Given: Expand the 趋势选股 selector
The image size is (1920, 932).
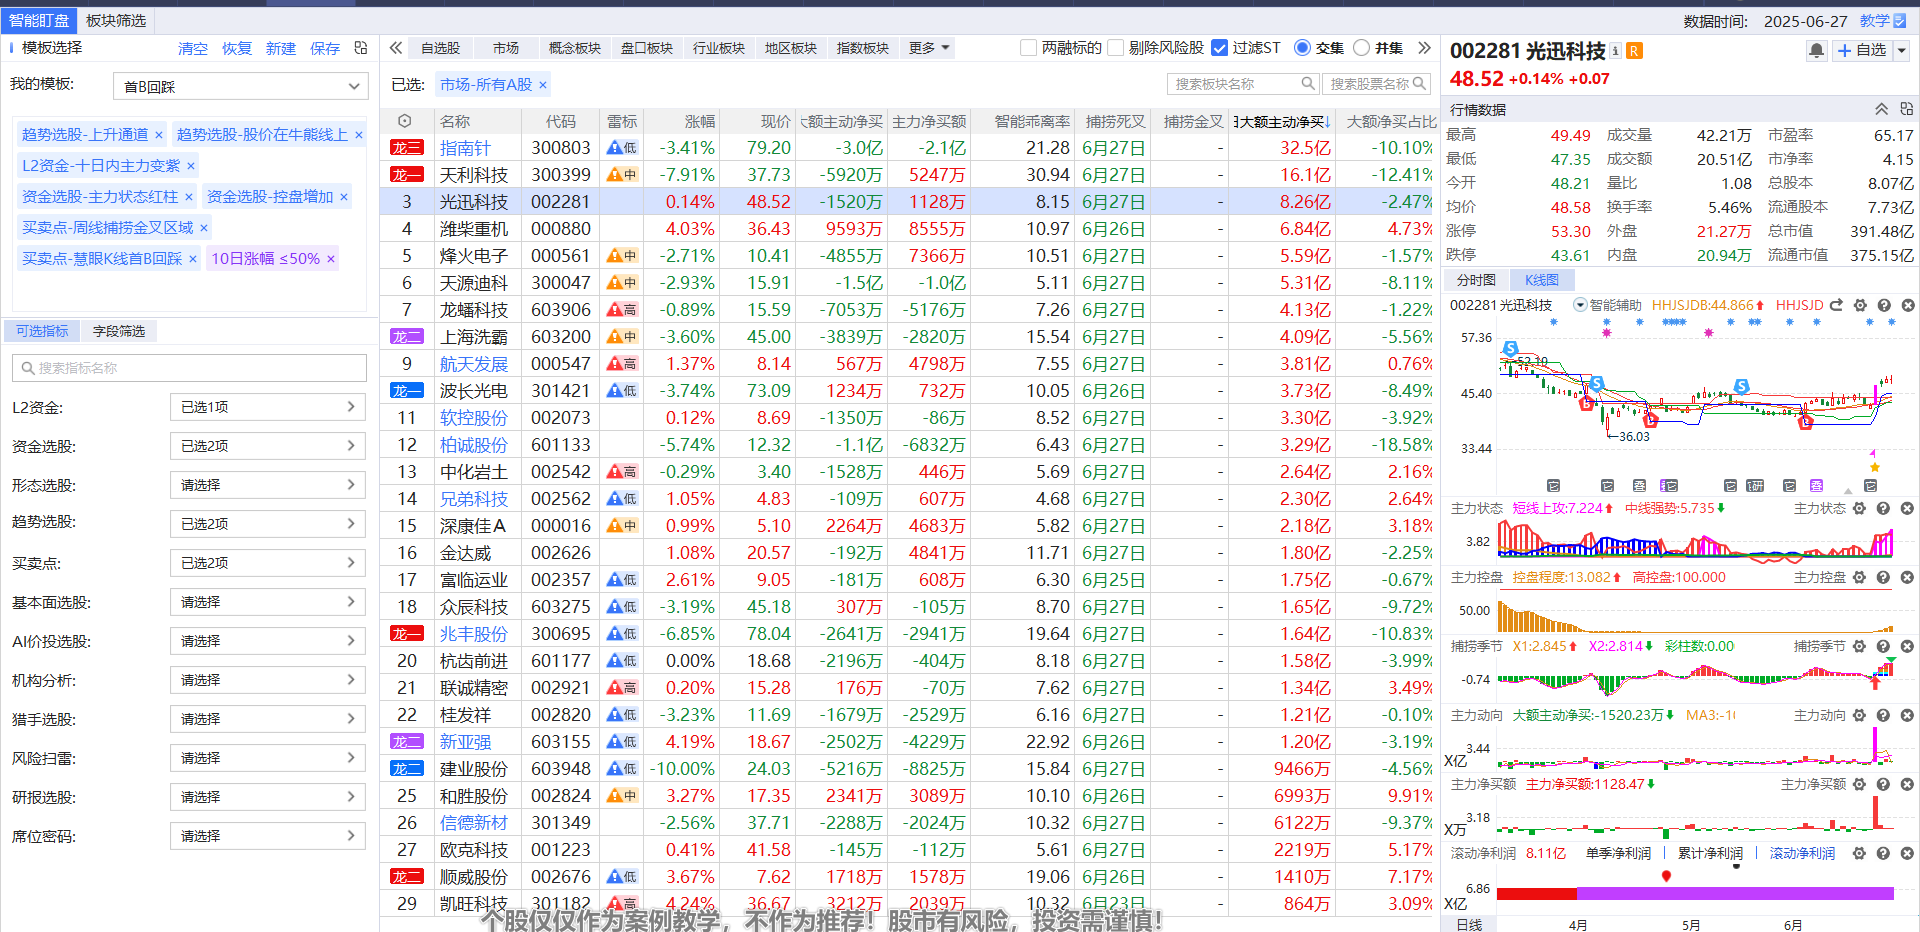Looking at the screenshot, I should [x=268, y=524].
